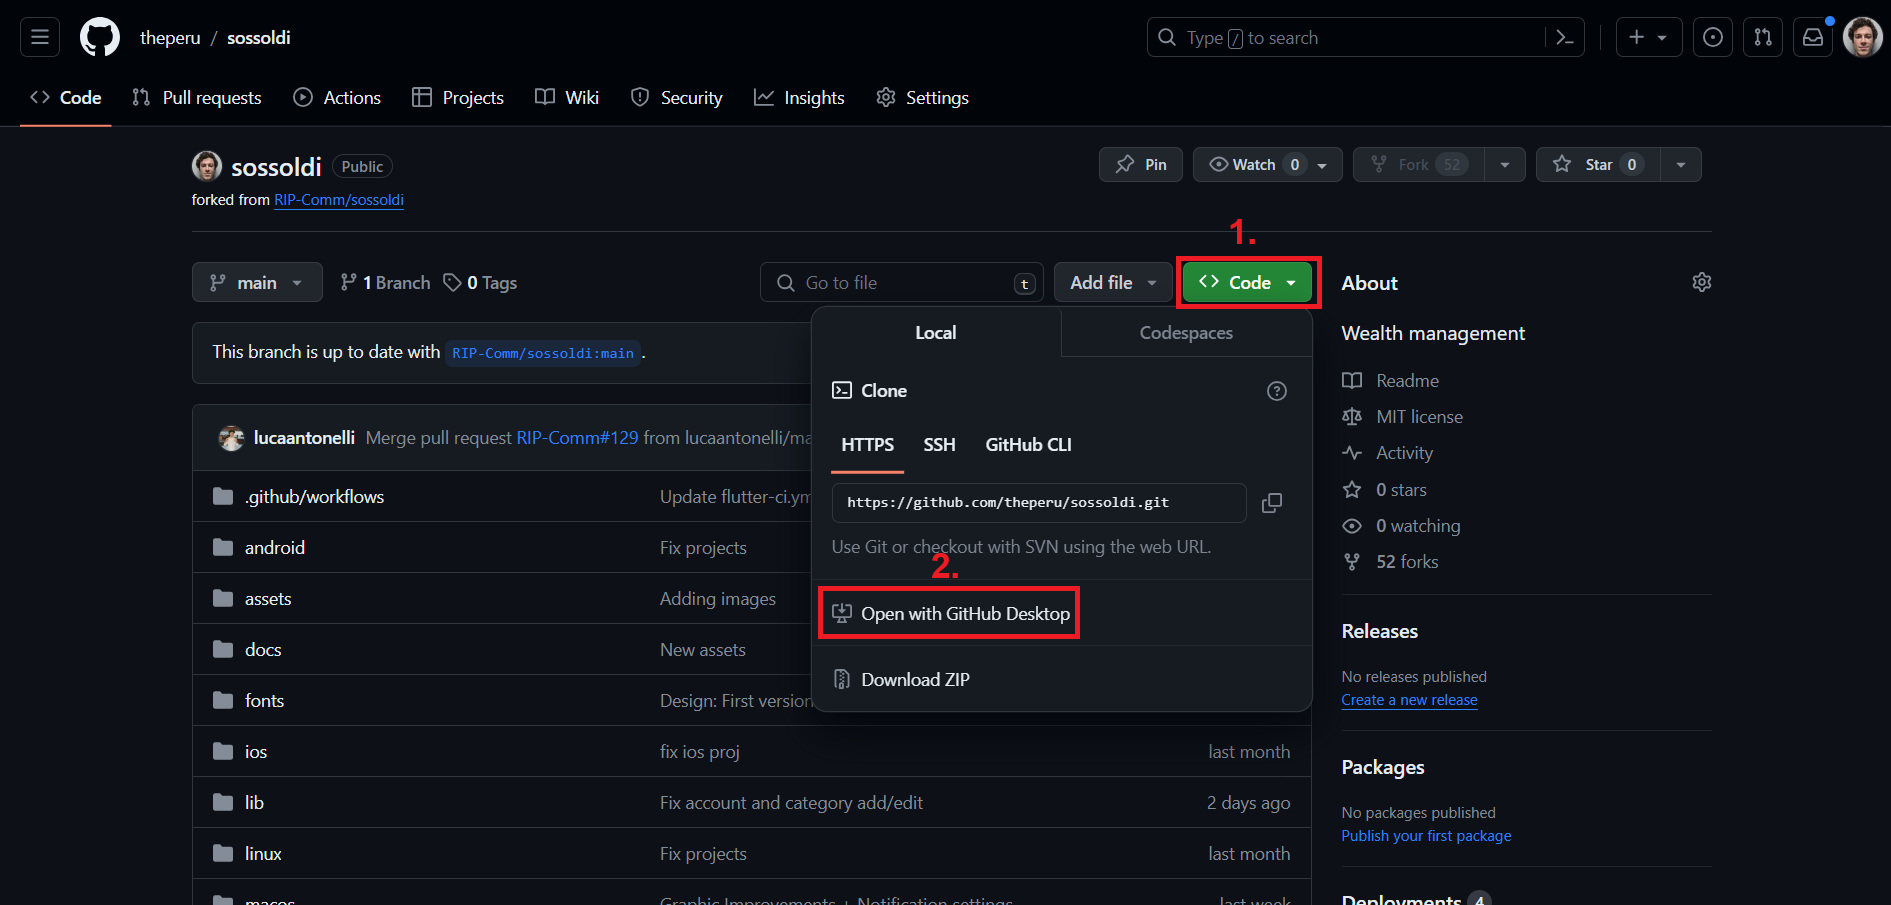Switch to the Projects tab
Screen dimensions: 1891x905
pos(458,98)
